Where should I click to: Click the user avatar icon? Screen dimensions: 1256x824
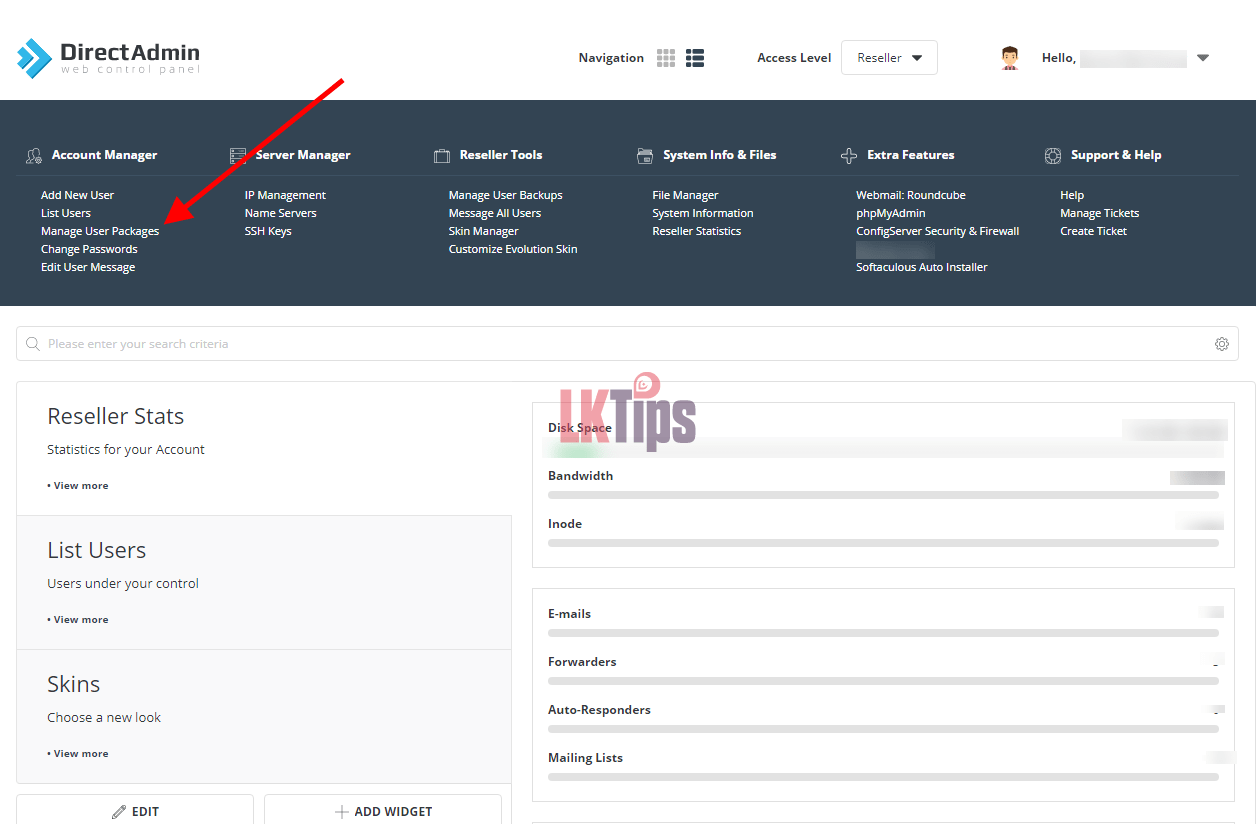1010,58
